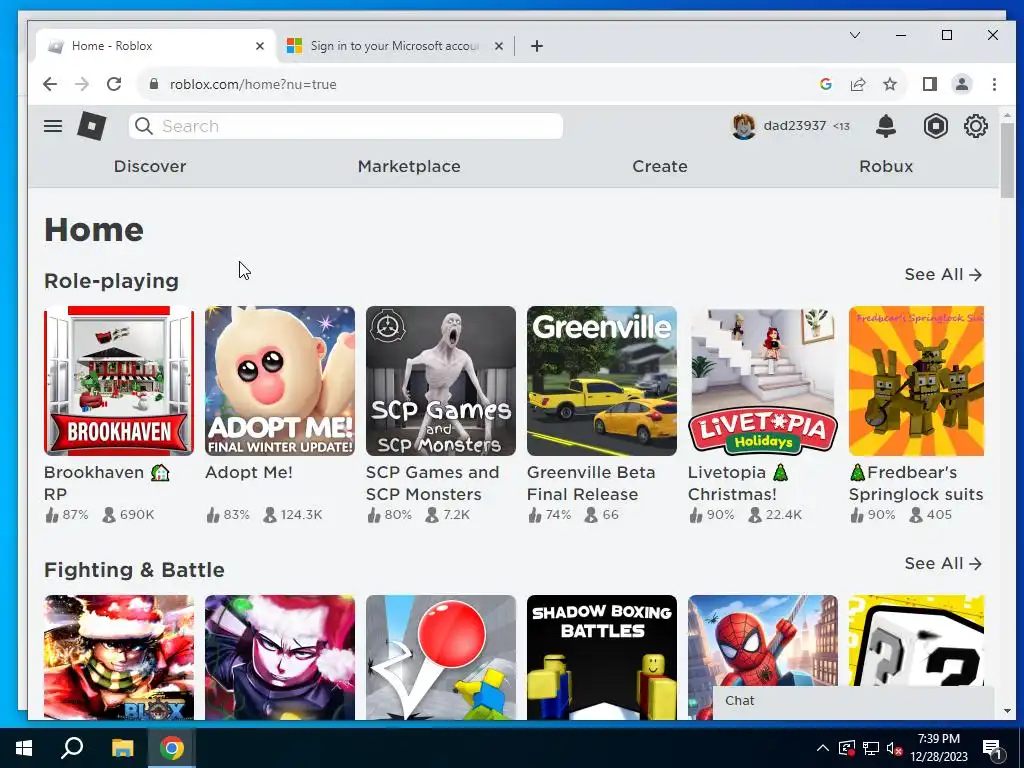
Task: Open the Roblox hamburger navigation menu
Action: click(53, 126)
